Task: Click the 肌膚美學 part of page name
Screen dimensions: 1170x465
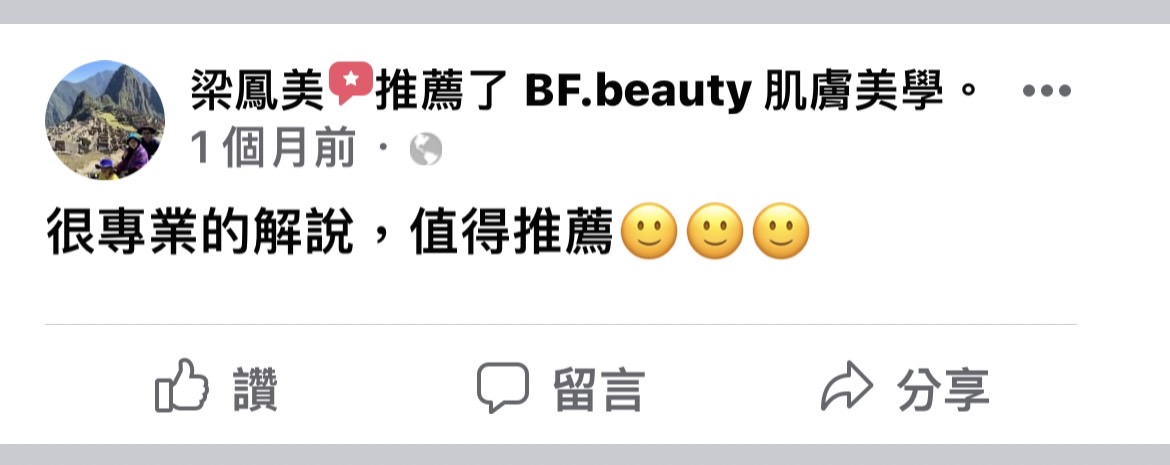Action: point(854,90)
